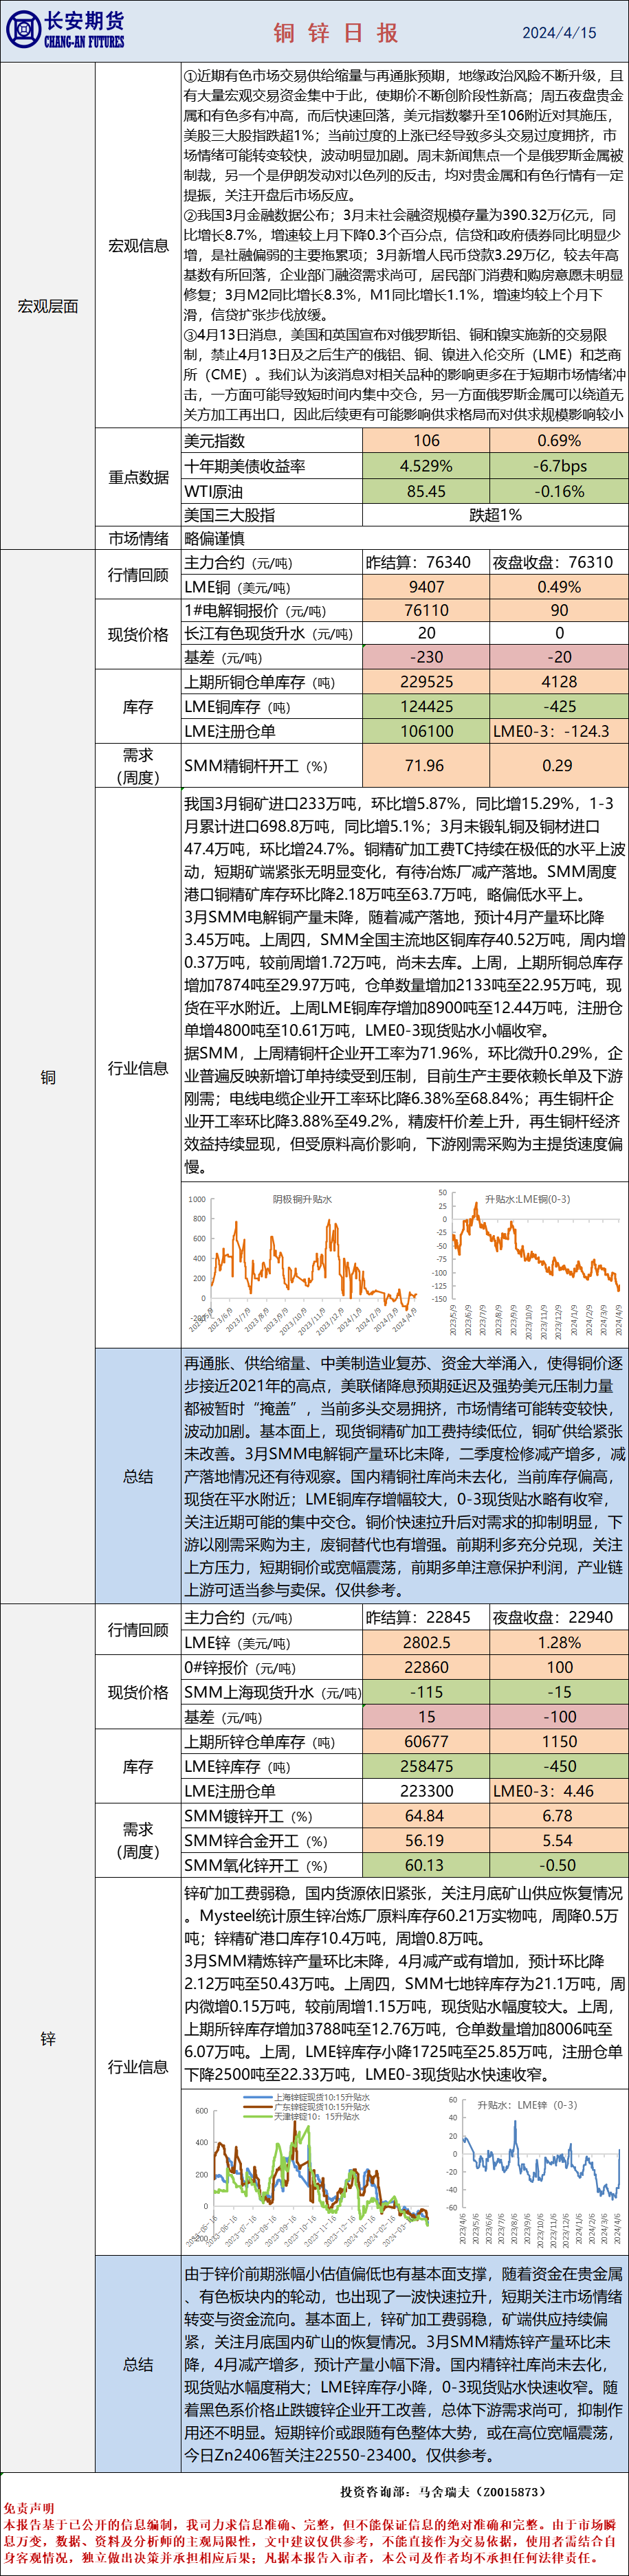The width and height of the screenshot is (629, 2576).
Task: Click the 1.28% change cell
Action: point(559,1642)
